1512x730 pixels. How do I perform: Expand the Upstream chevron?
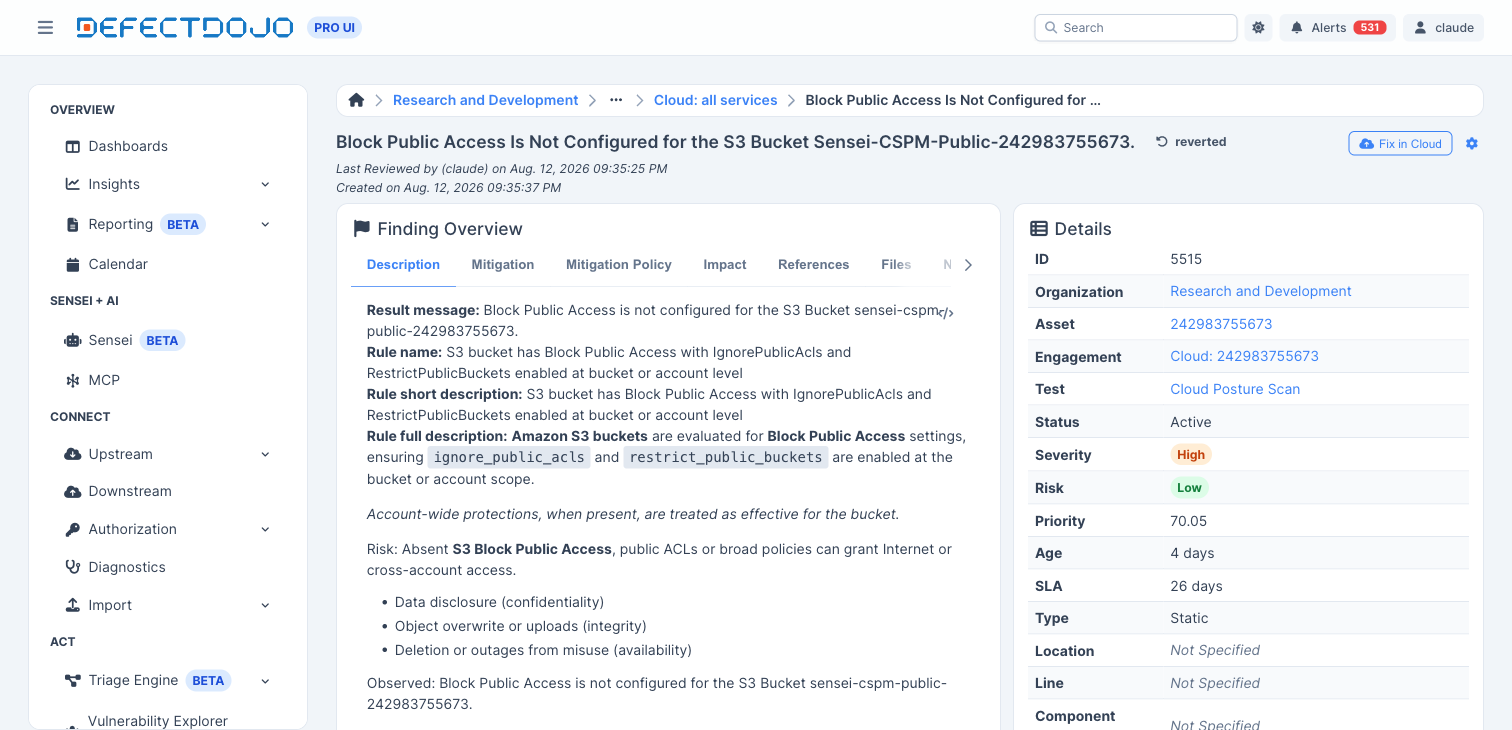pyautogui.click(x=265, y=454)
